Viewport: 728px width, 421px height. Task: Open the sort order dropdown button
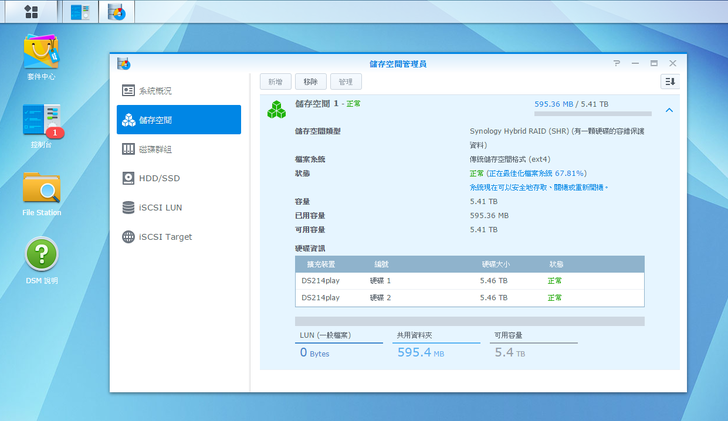point(669,82)
